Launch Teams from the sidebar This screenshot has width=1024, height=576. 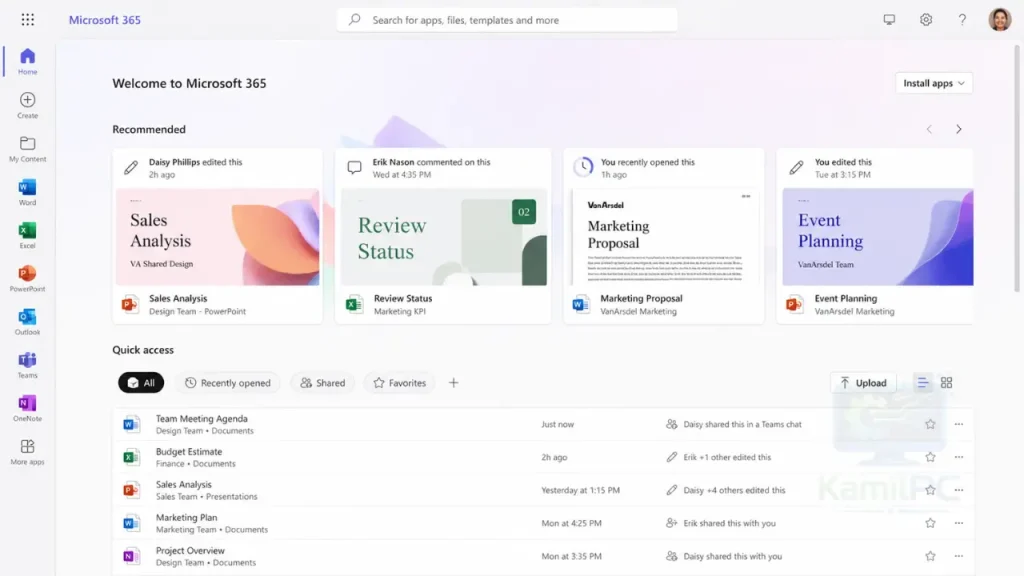(x=27, y=365)
